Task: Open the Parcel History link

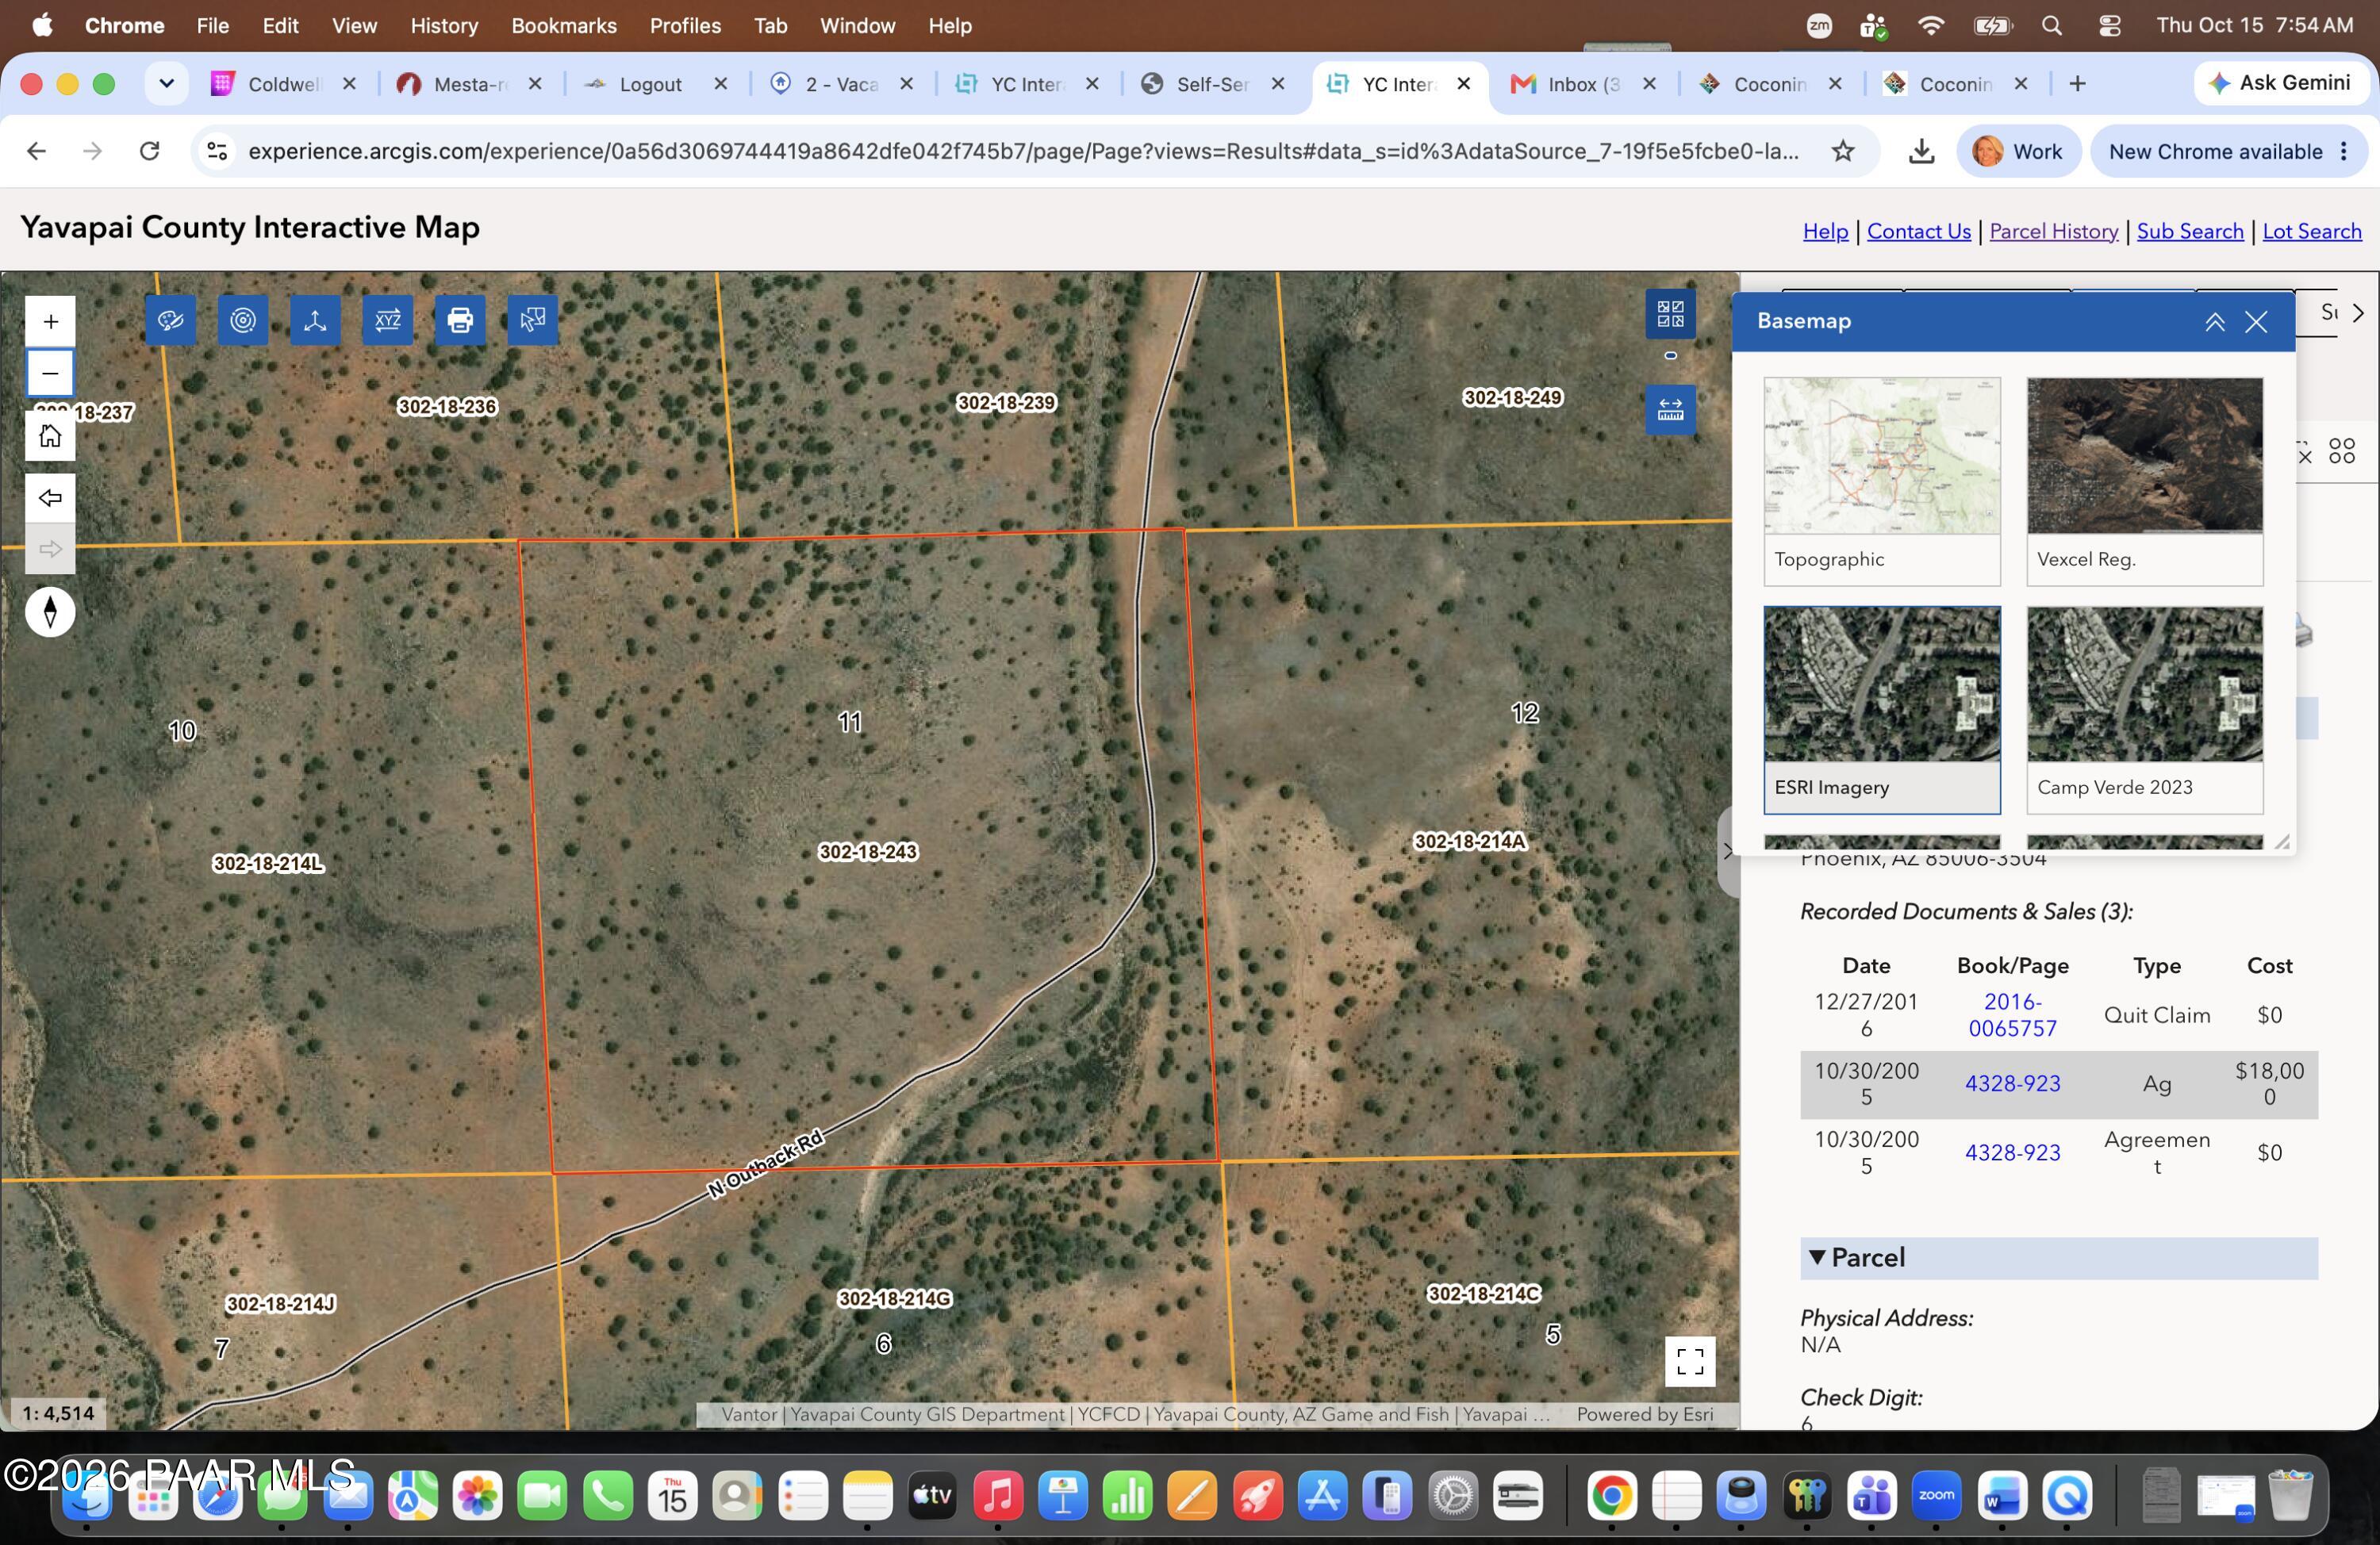Action: click(x=2053, y=231)
